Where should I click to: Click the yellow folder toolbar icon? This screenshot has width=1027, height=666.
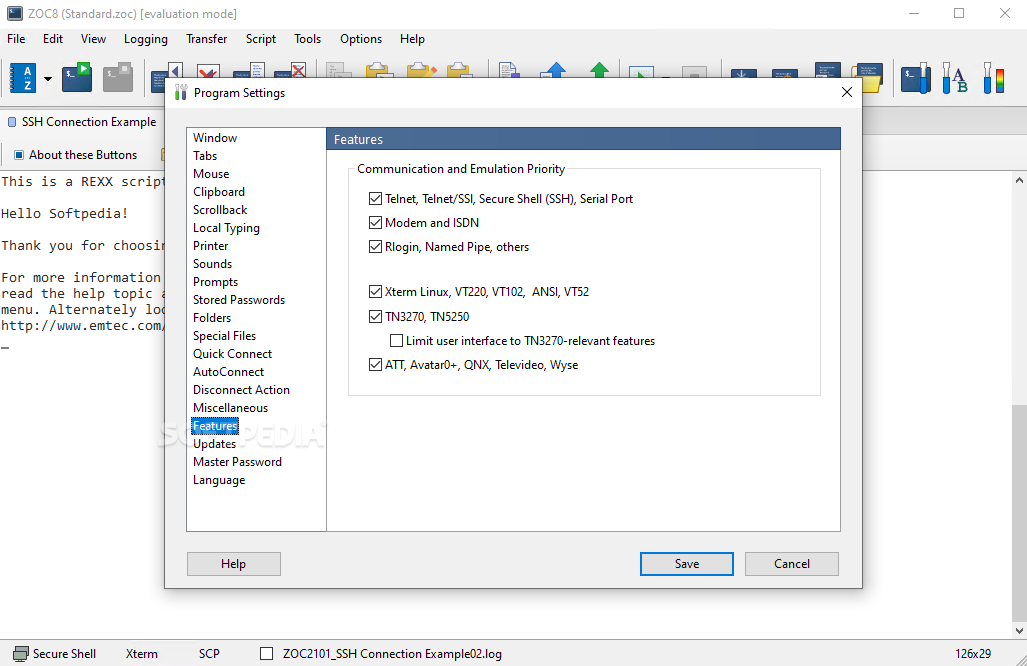click(x=868, y=78)
